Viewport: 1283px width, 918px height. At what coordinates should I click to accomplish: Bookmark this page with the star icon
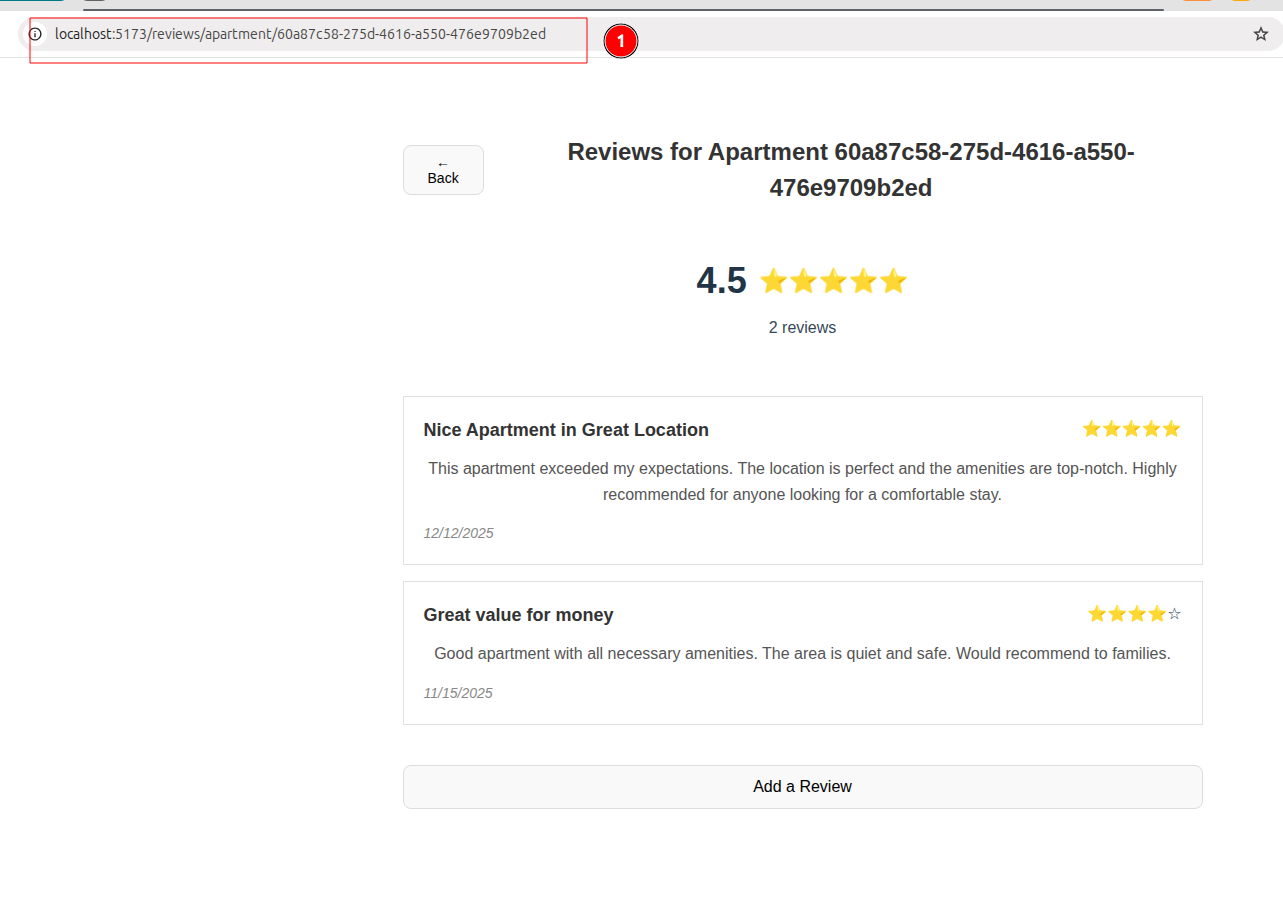[1260, 34]
